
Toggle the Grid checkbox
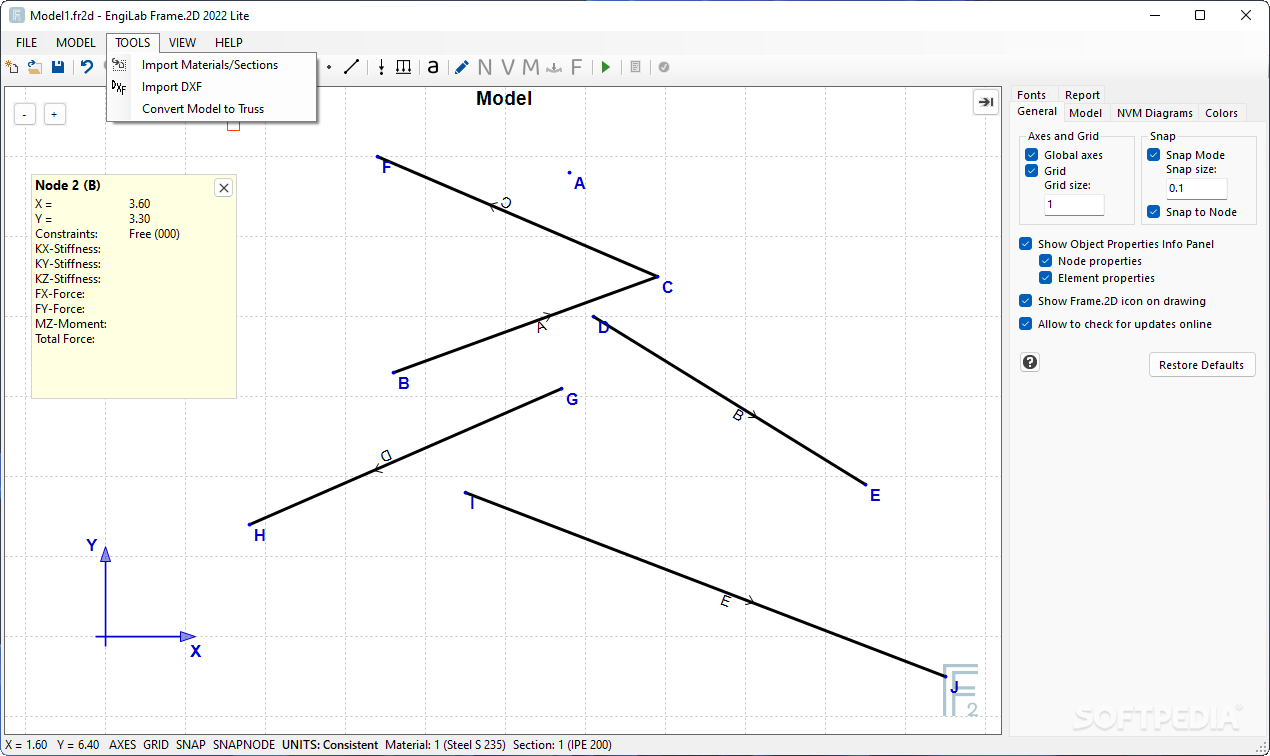(1032, 171)
